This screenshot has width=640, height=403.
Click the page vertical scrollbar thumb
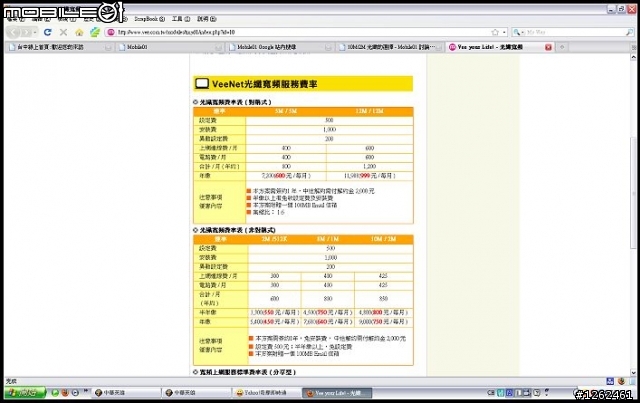pyautogui.click(x=633, y=191)
